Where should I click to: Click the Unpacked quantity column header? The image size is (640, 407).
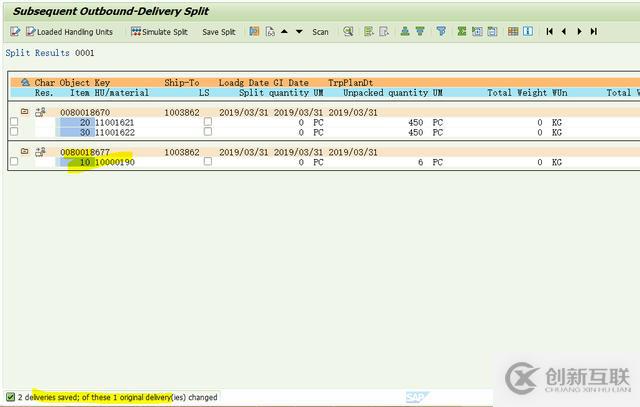385,93
